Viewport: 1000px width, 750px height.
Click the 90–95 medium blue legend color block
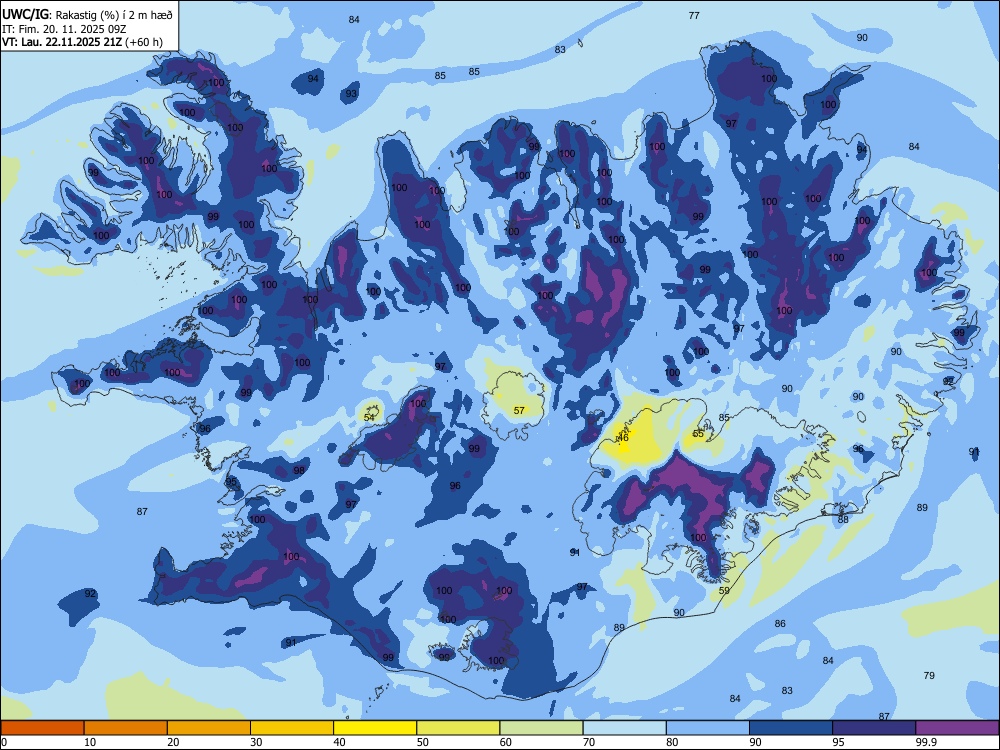(x=791, y=728)
